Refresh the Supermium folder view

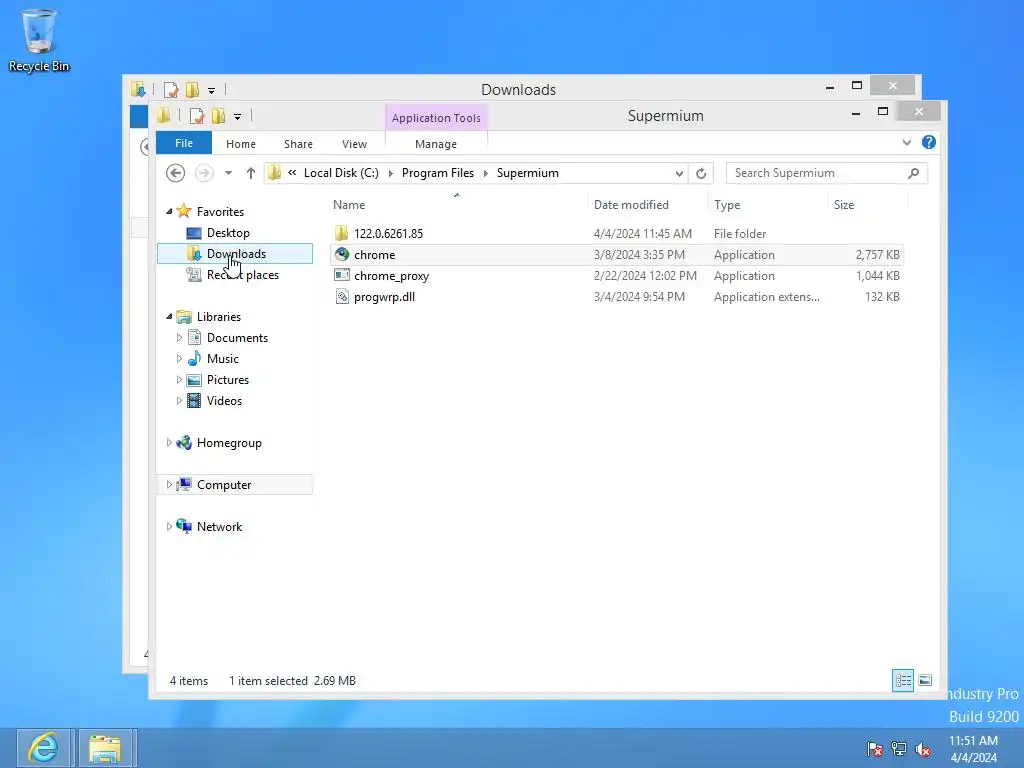[x=701, y=173]
